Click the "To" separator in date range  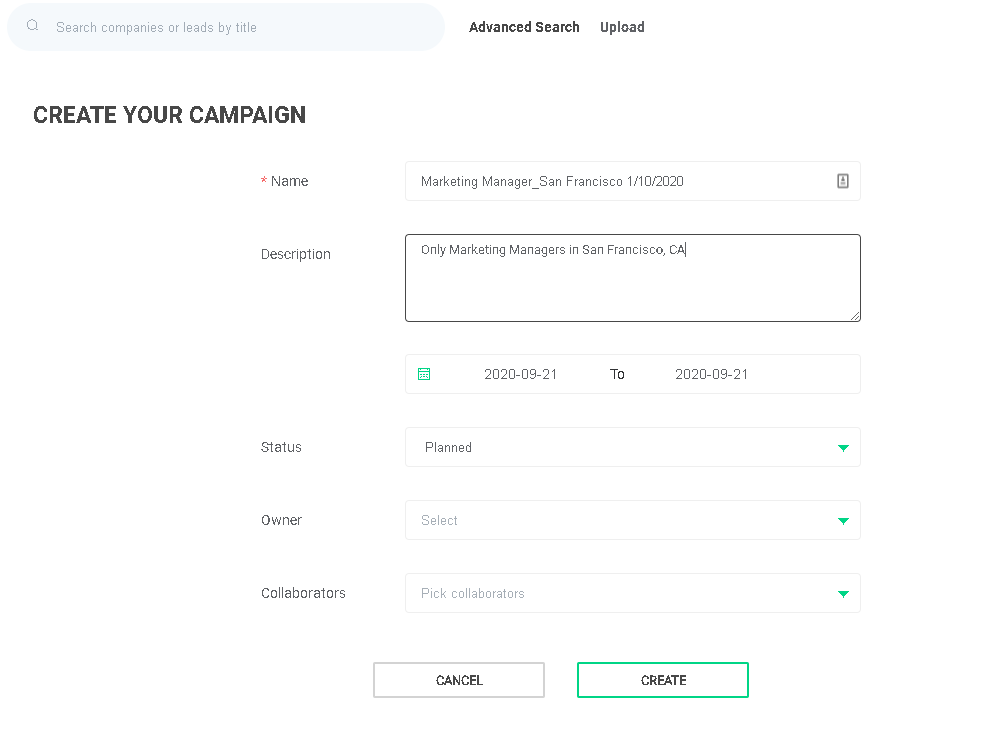(x=617, y=374)
